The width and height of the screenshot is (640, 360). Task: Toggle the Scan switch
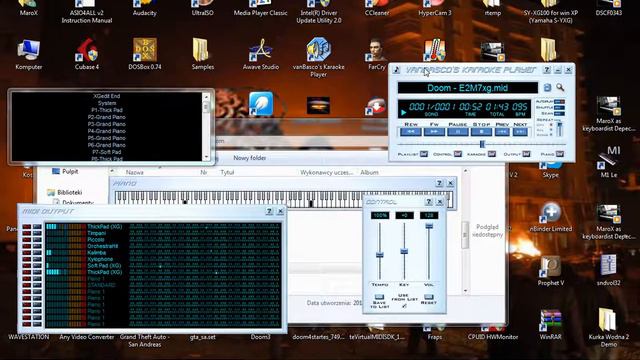[559, 113]
